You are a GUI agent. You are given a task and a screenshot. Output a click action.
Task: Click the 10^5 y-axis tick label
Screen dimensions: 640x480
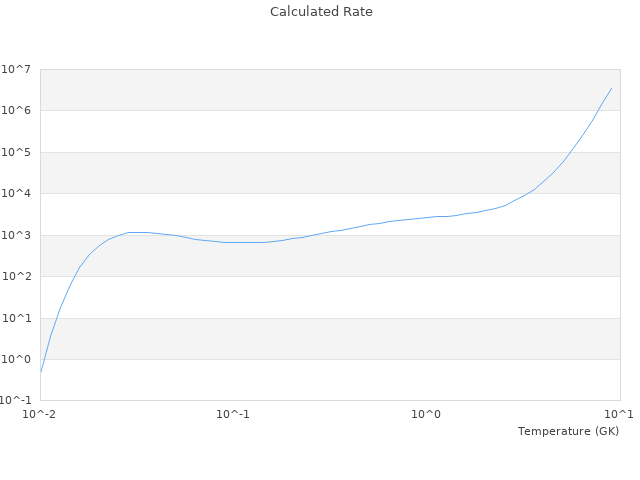click(17, 153)
